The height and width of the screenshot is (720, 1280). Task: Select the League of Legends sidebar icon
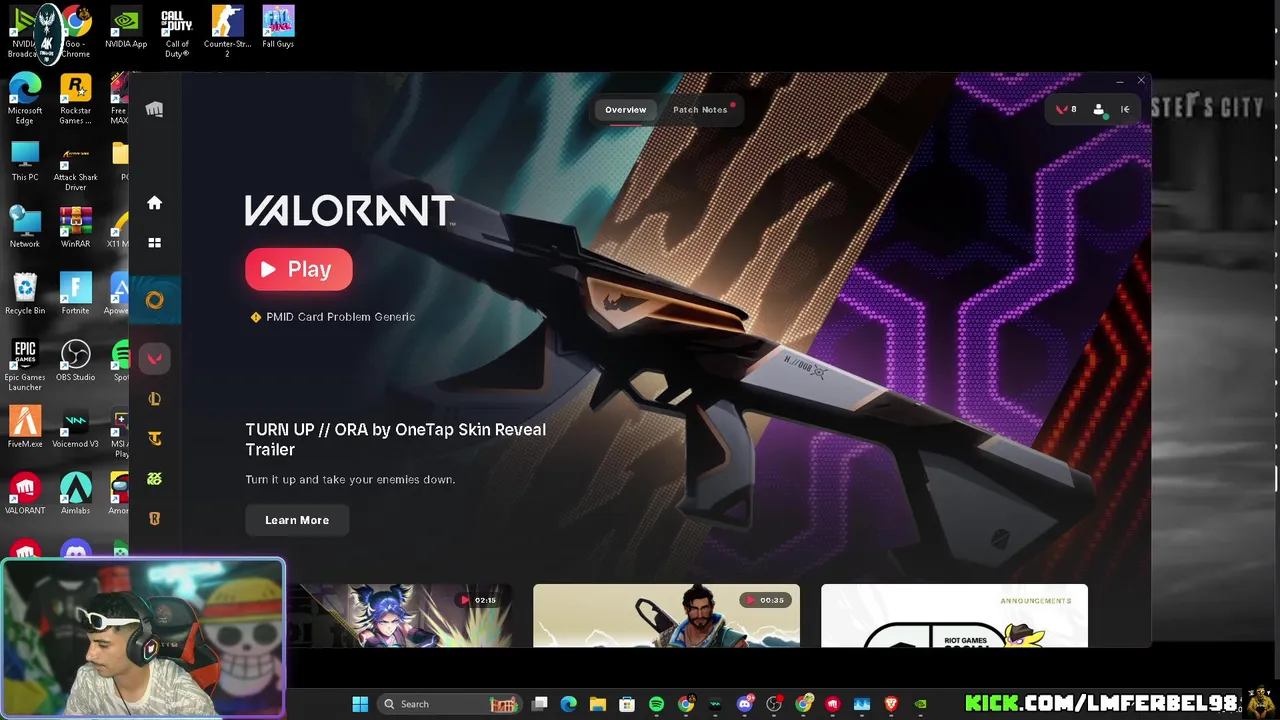coord(154,399)
